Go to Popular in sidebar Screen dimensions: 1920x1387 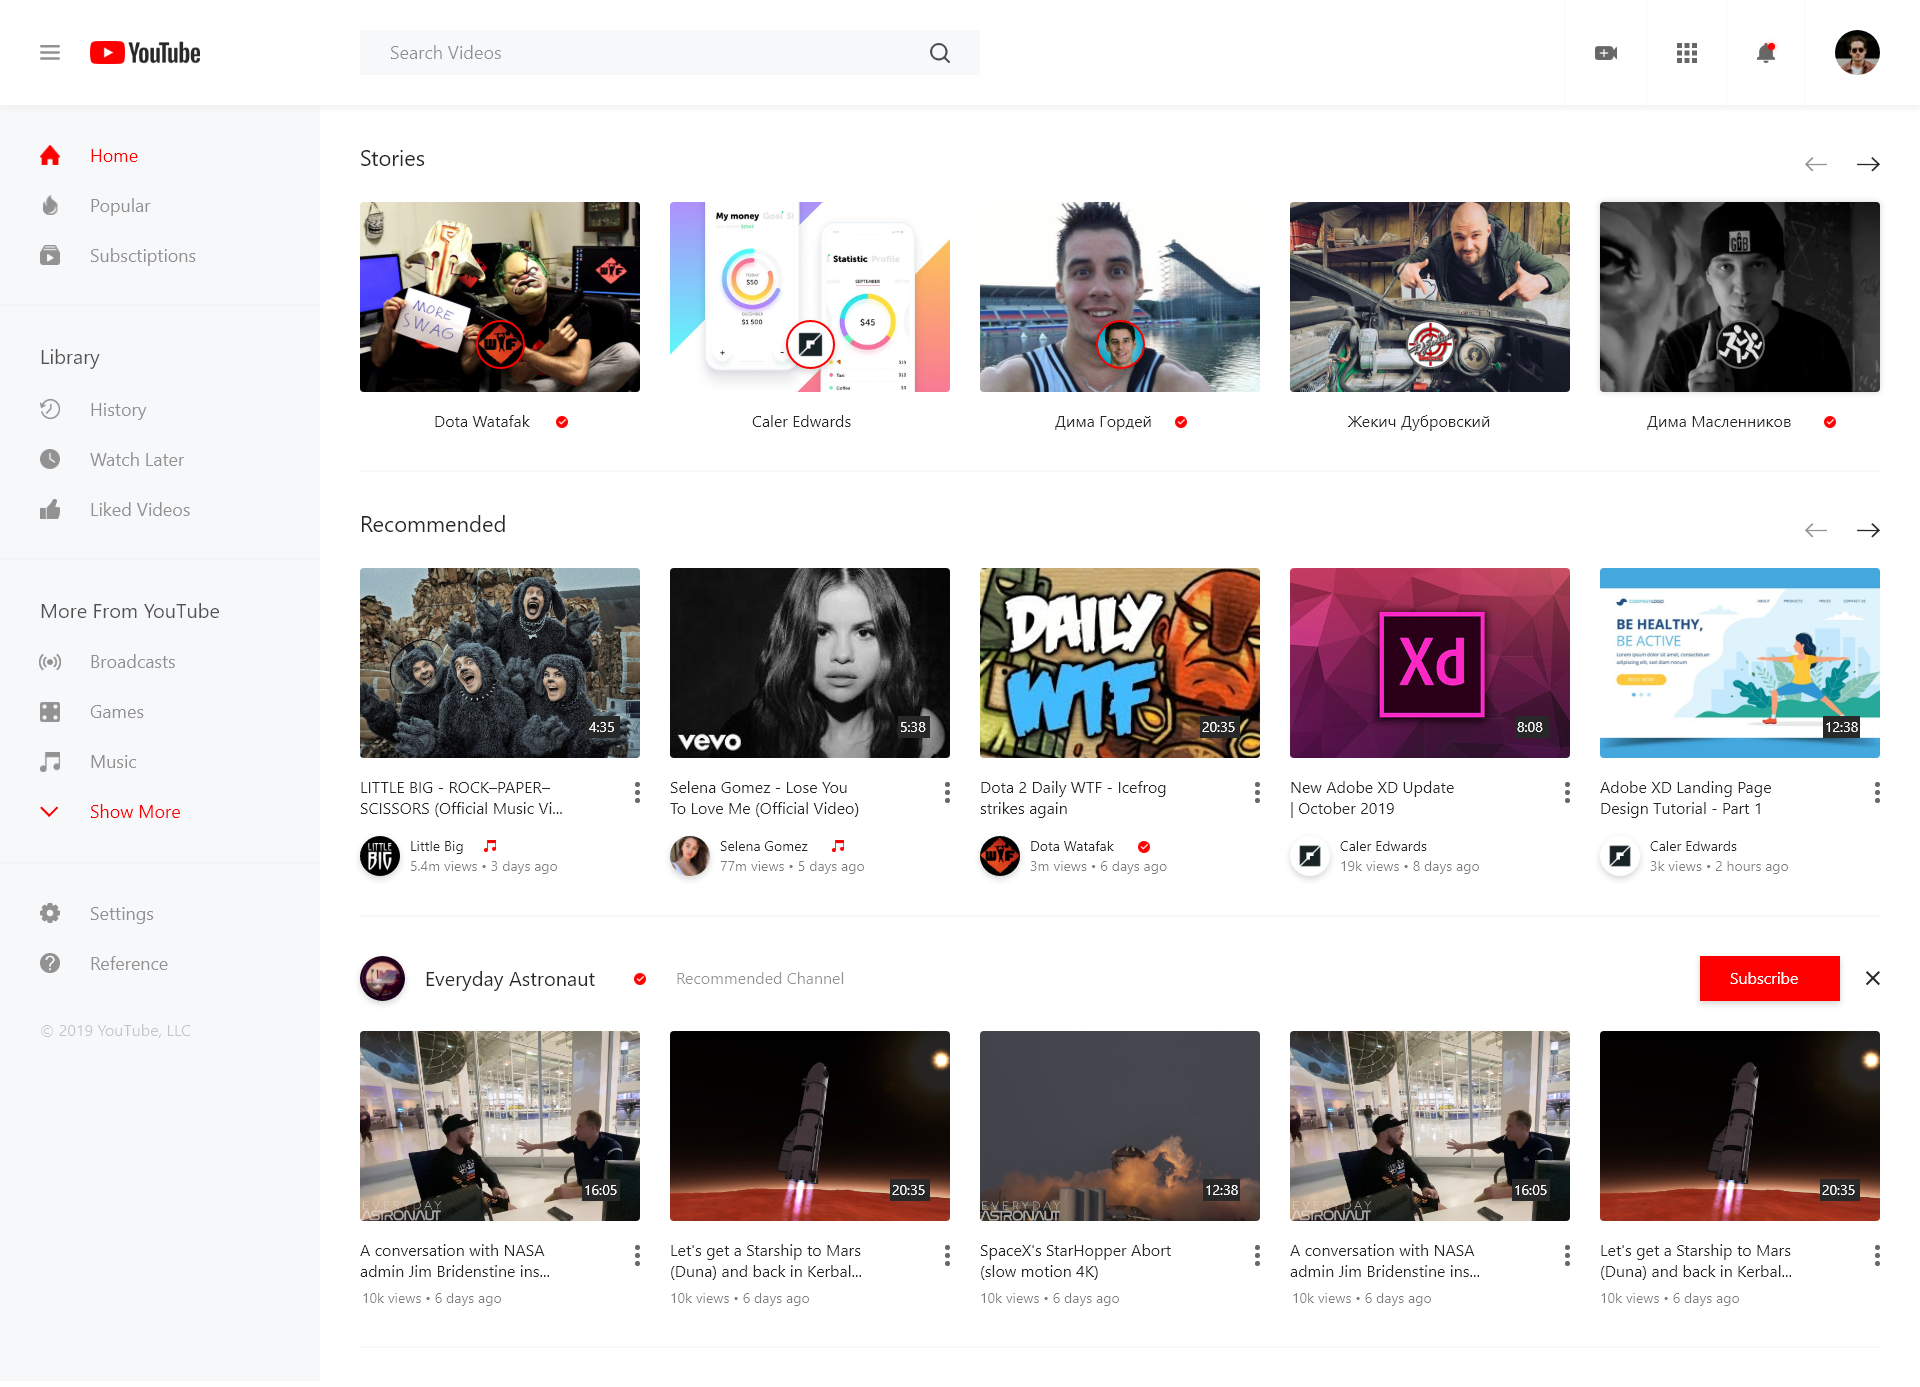[119, 205]
